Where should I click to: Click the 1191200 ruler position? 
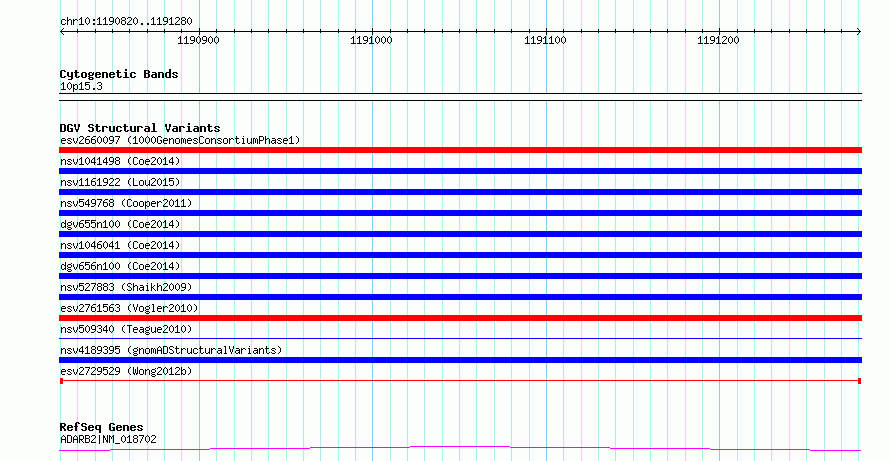[x=718, y=40]
